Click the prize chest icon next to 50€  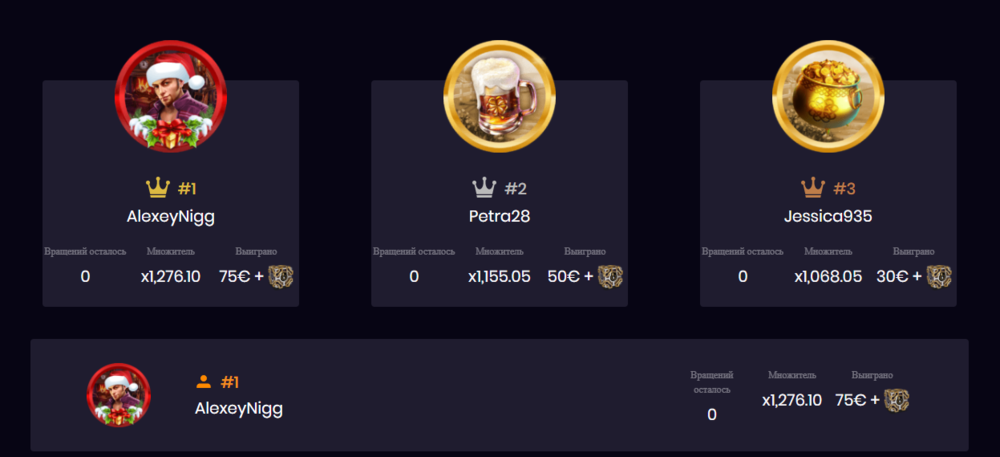tap(610, 276)
